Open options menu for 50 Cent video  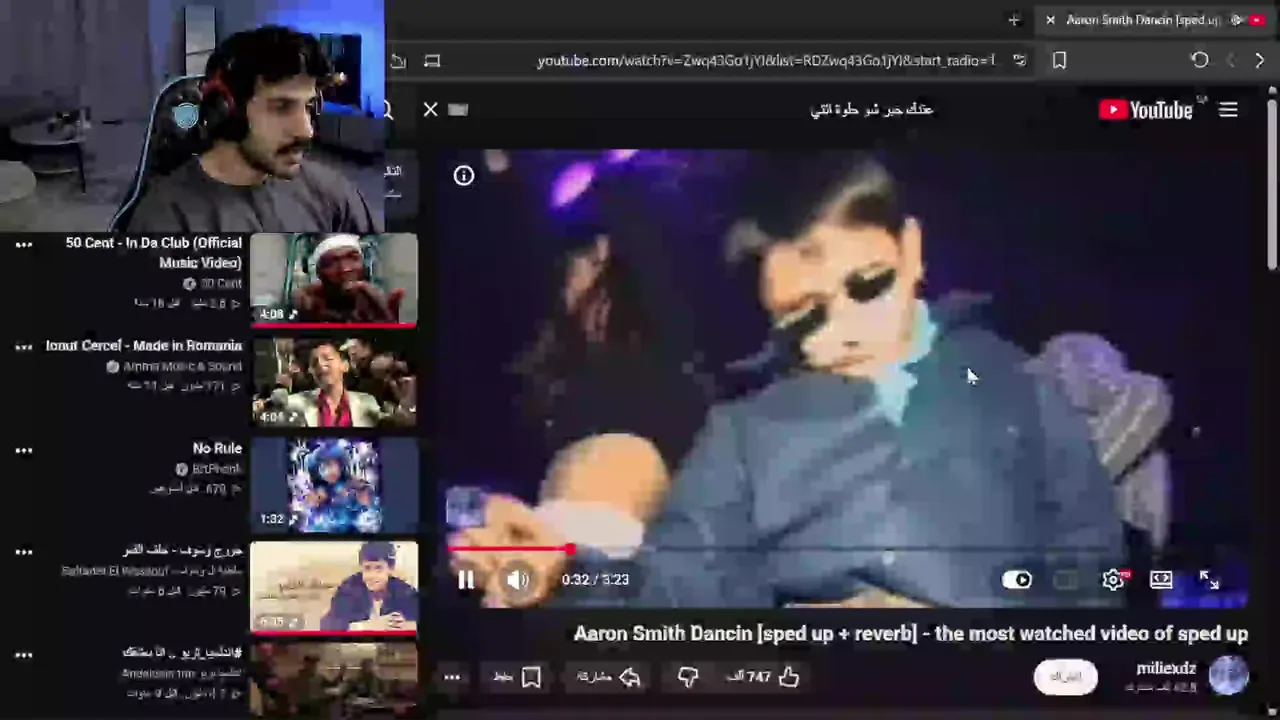24,244
